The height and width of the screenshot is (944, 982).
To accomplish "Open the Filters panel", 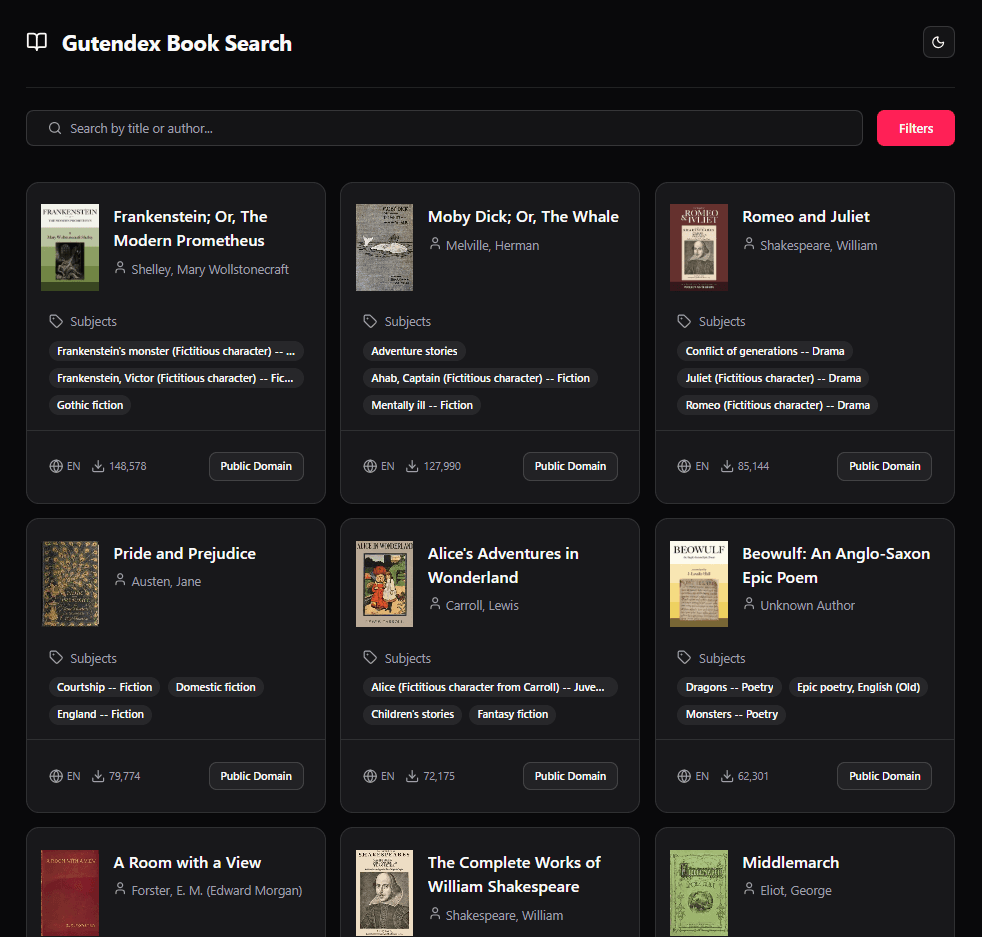I will click(915, 128).
